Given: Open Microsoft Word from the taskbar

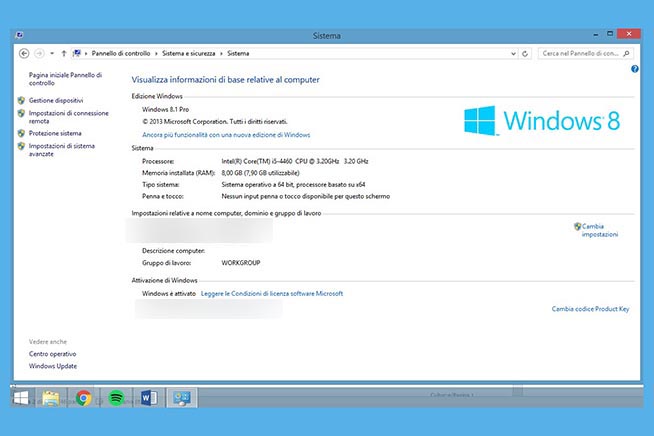Looking at the screenshot, I should [149, 398].
